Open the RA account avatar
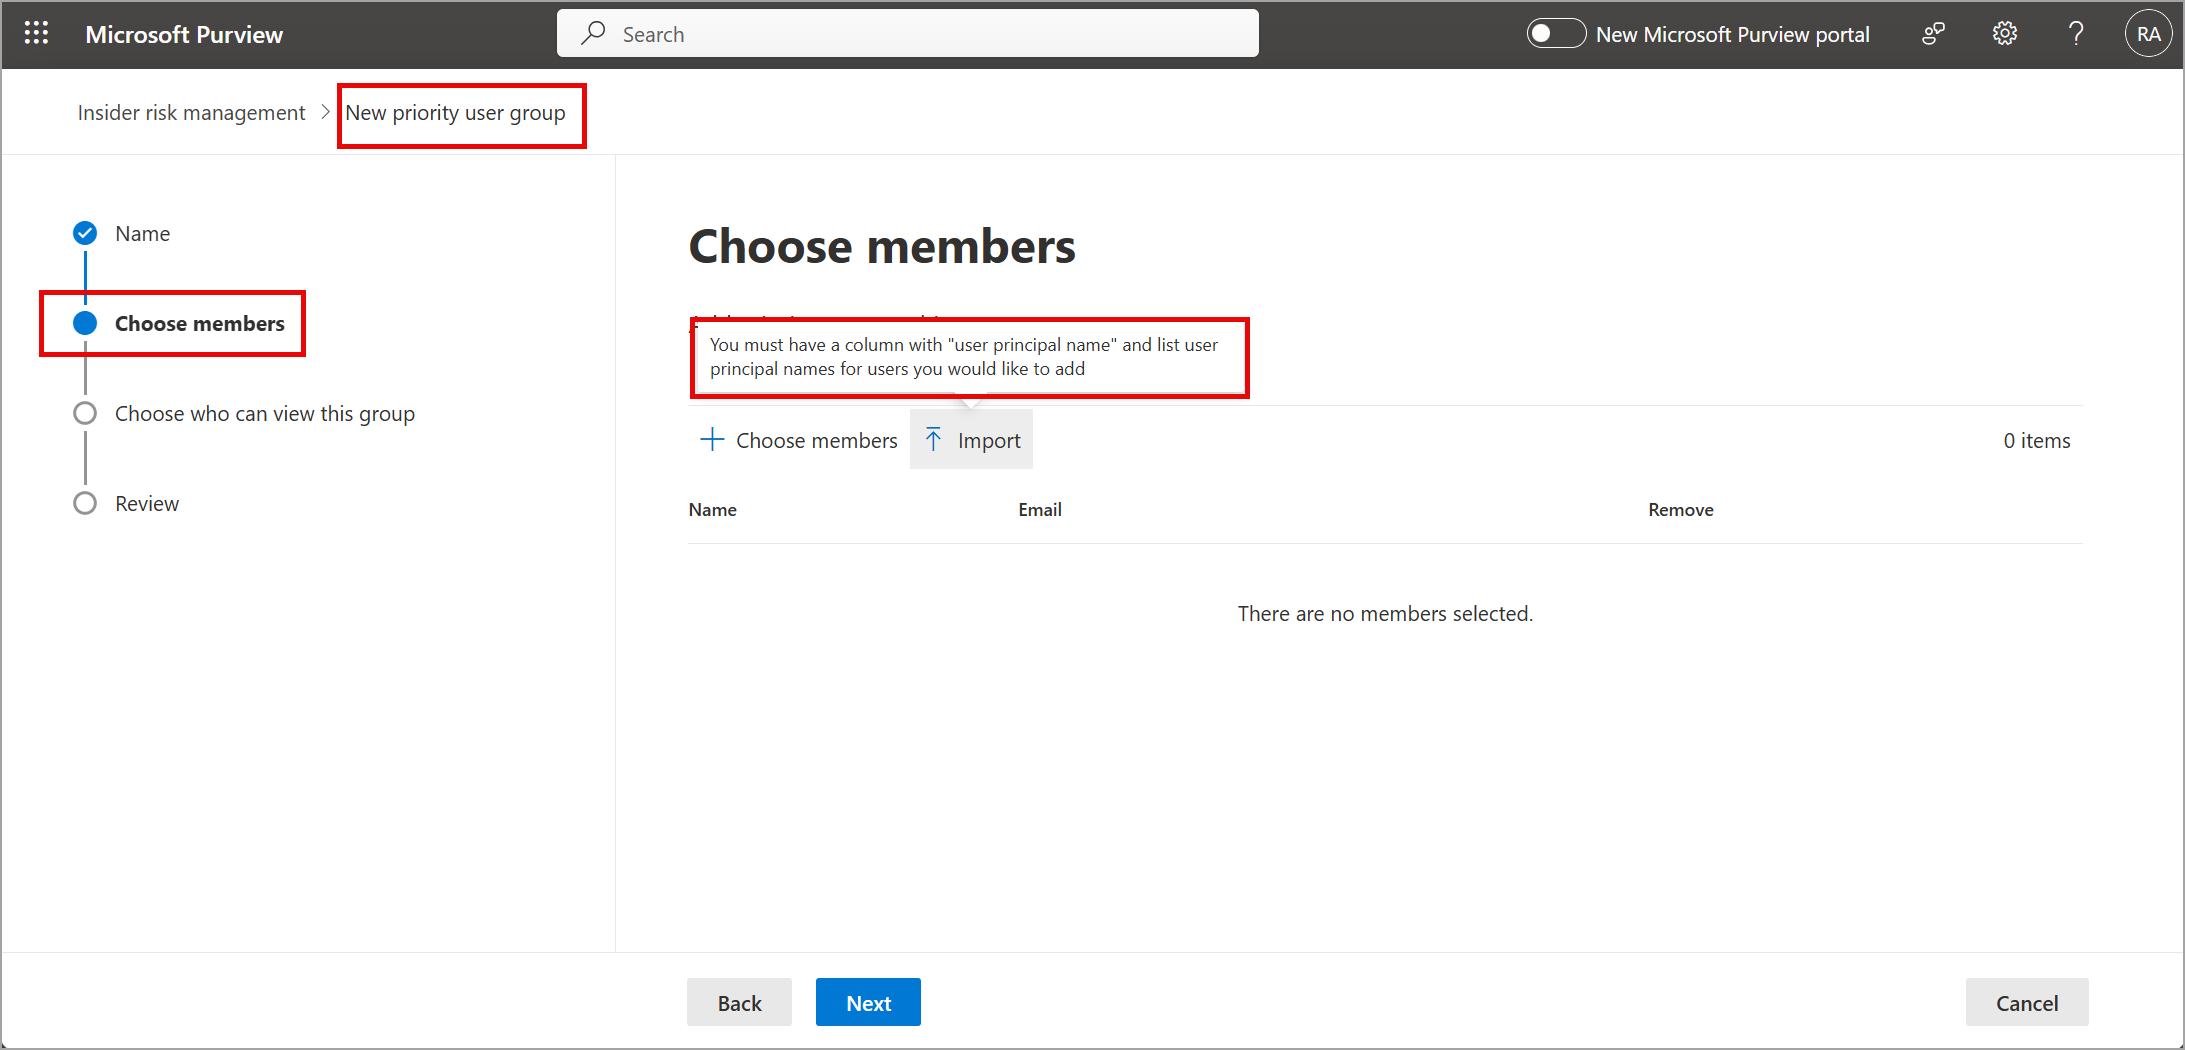This screenshot has width=2185, height=1050. click(2148, 34)
